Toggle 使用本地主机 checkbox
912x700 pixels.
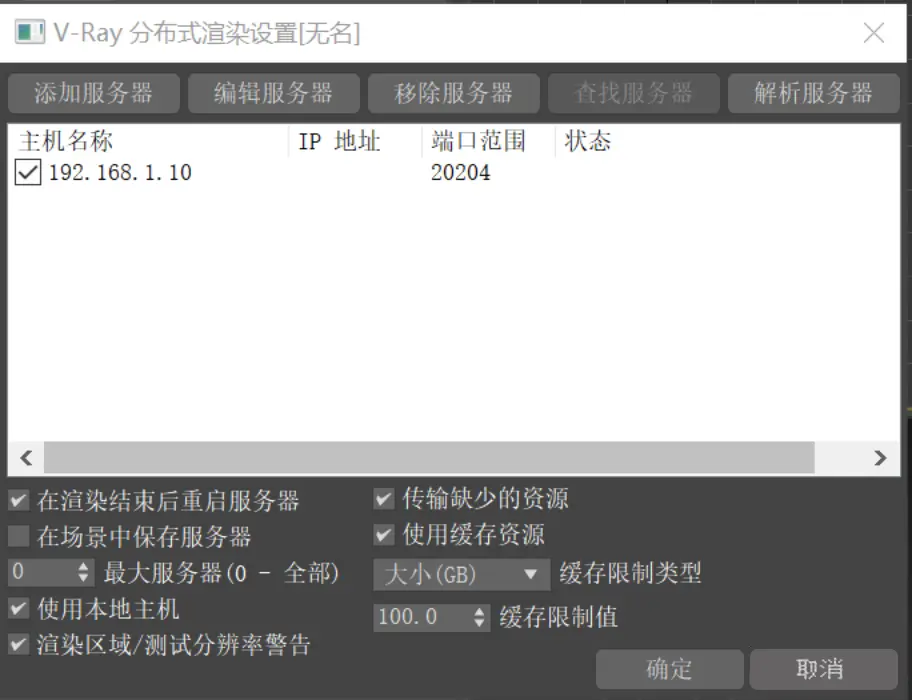coord(19,609)
